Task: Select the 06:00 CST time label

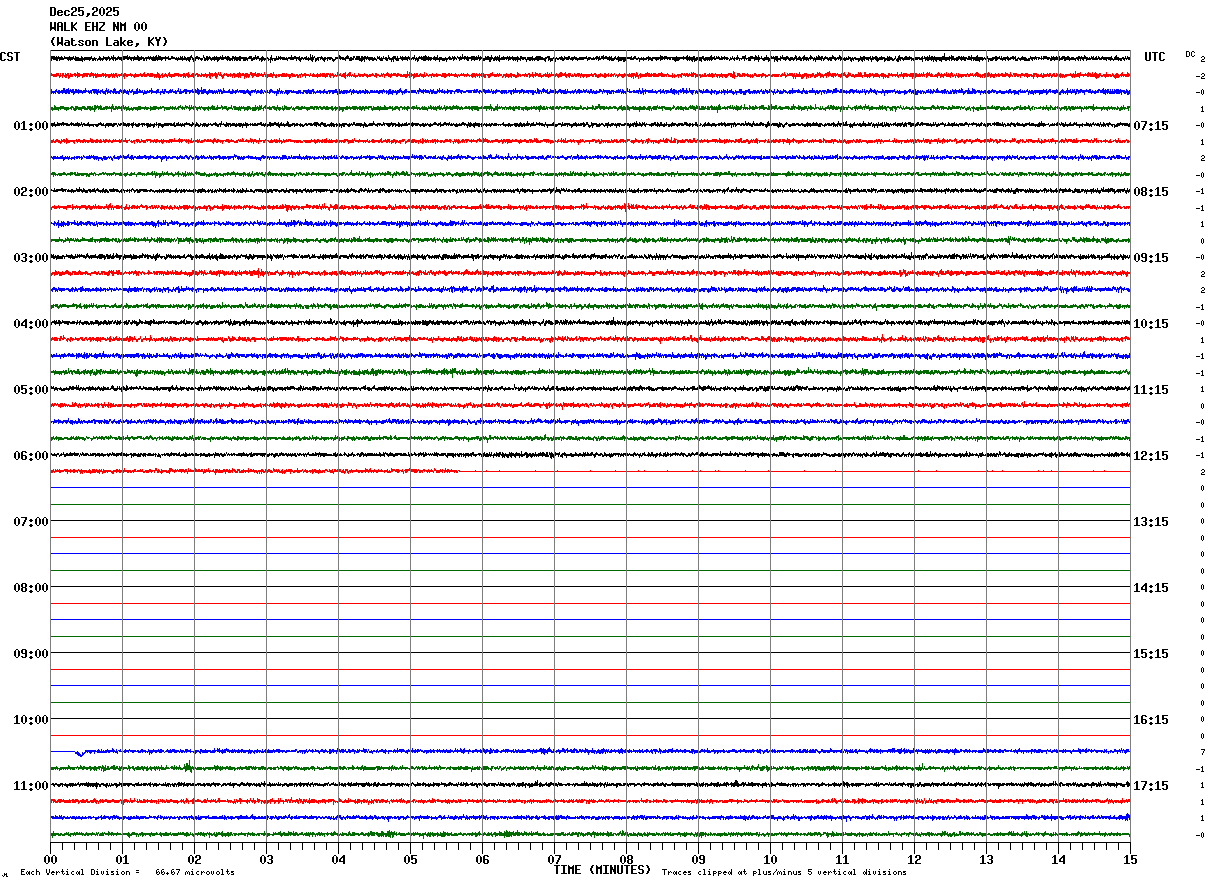Action: 31,456
